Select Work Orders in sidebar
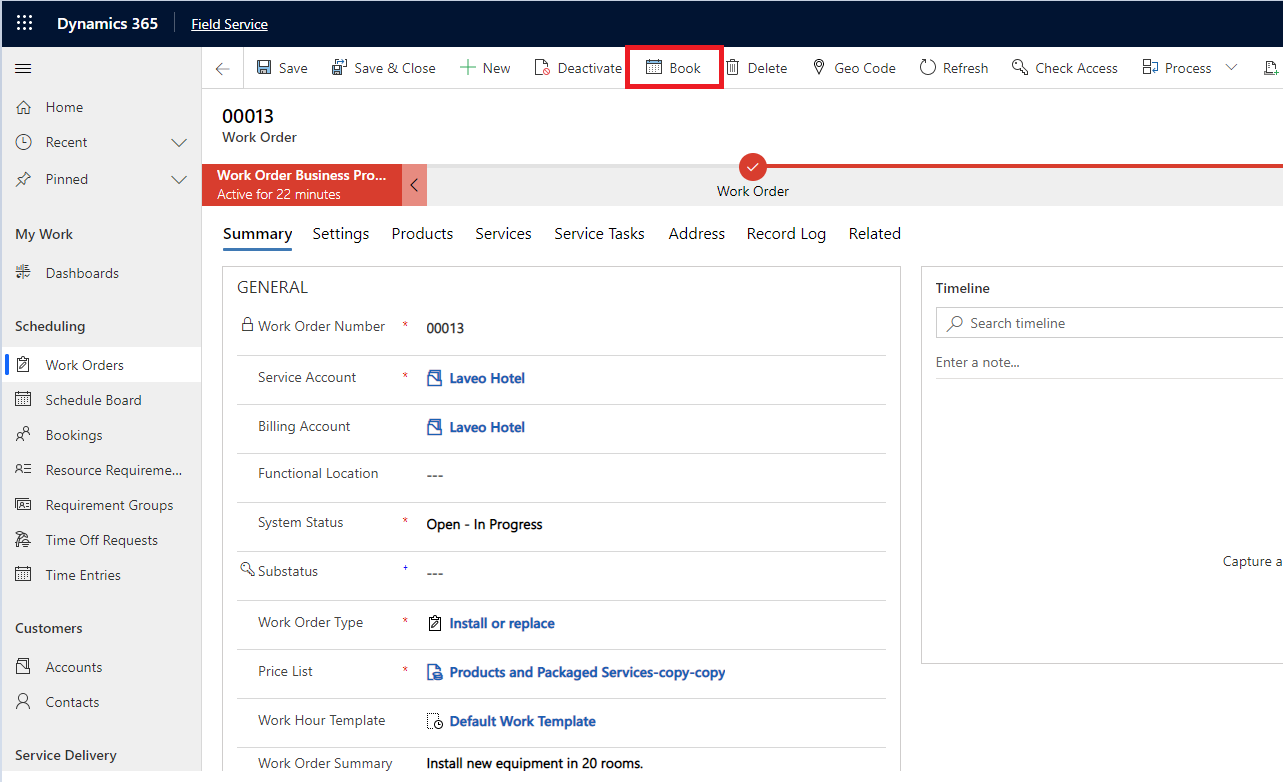Screen dimensions: 1283x782 101,365
